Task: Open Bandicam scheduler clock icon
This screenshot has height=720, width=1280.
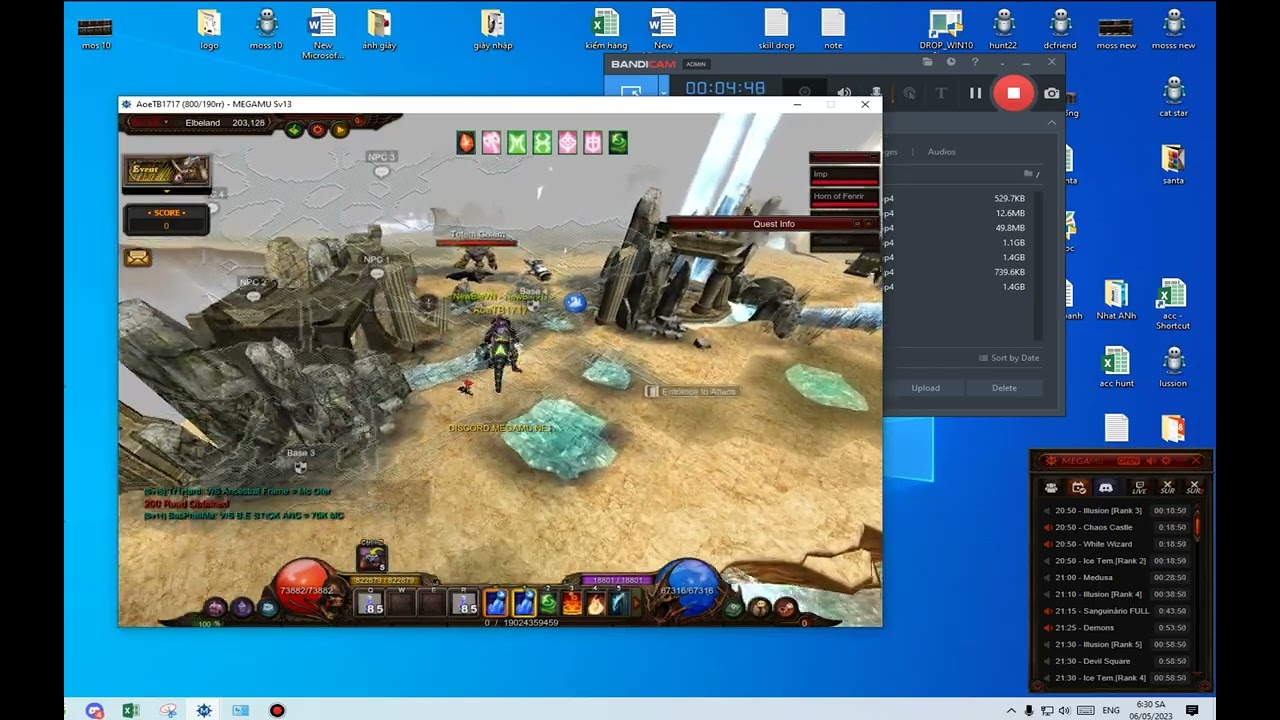Action: [x=951, y=62]
